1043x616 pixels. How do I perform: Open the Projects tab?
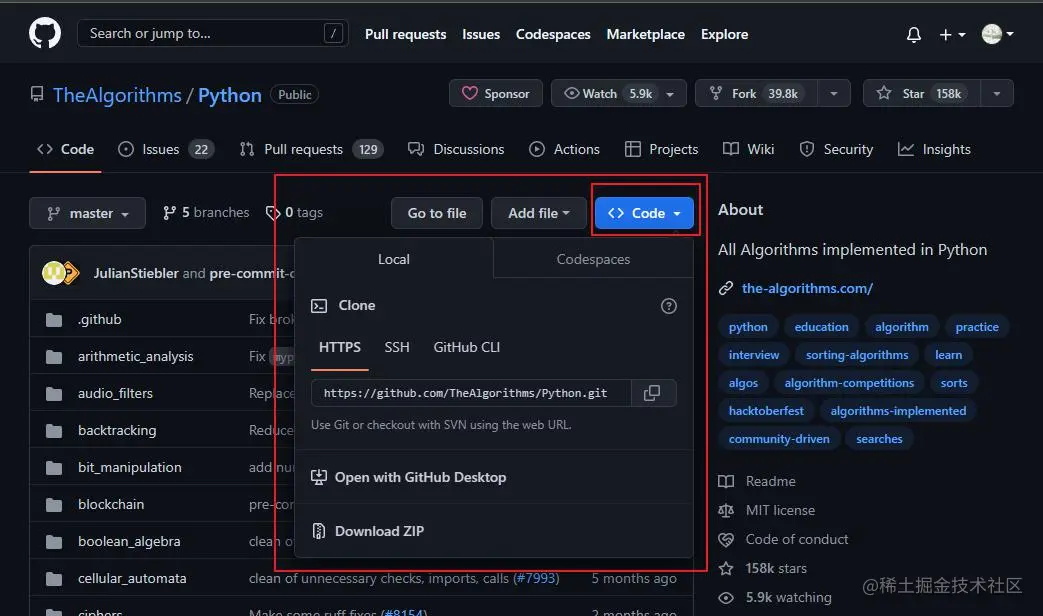coord(662,149)
